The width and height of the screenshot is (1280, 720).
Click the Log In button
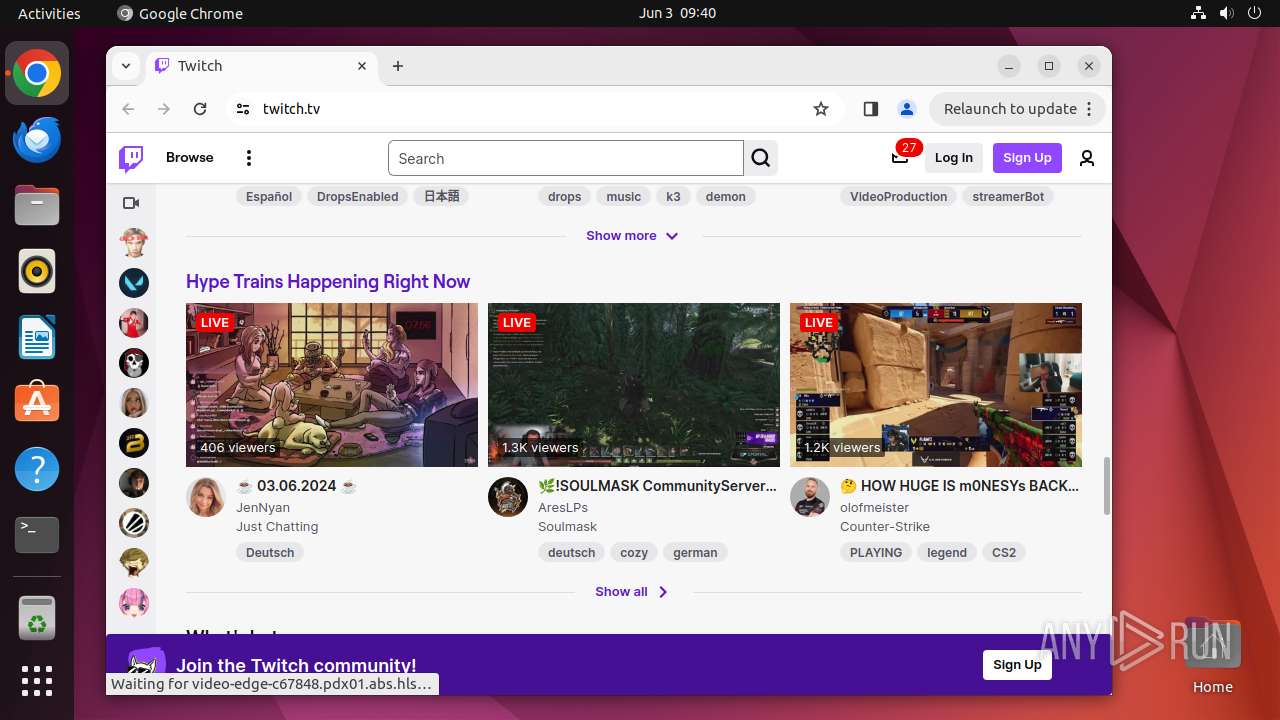pyautogui.click(x=954, y=158)
